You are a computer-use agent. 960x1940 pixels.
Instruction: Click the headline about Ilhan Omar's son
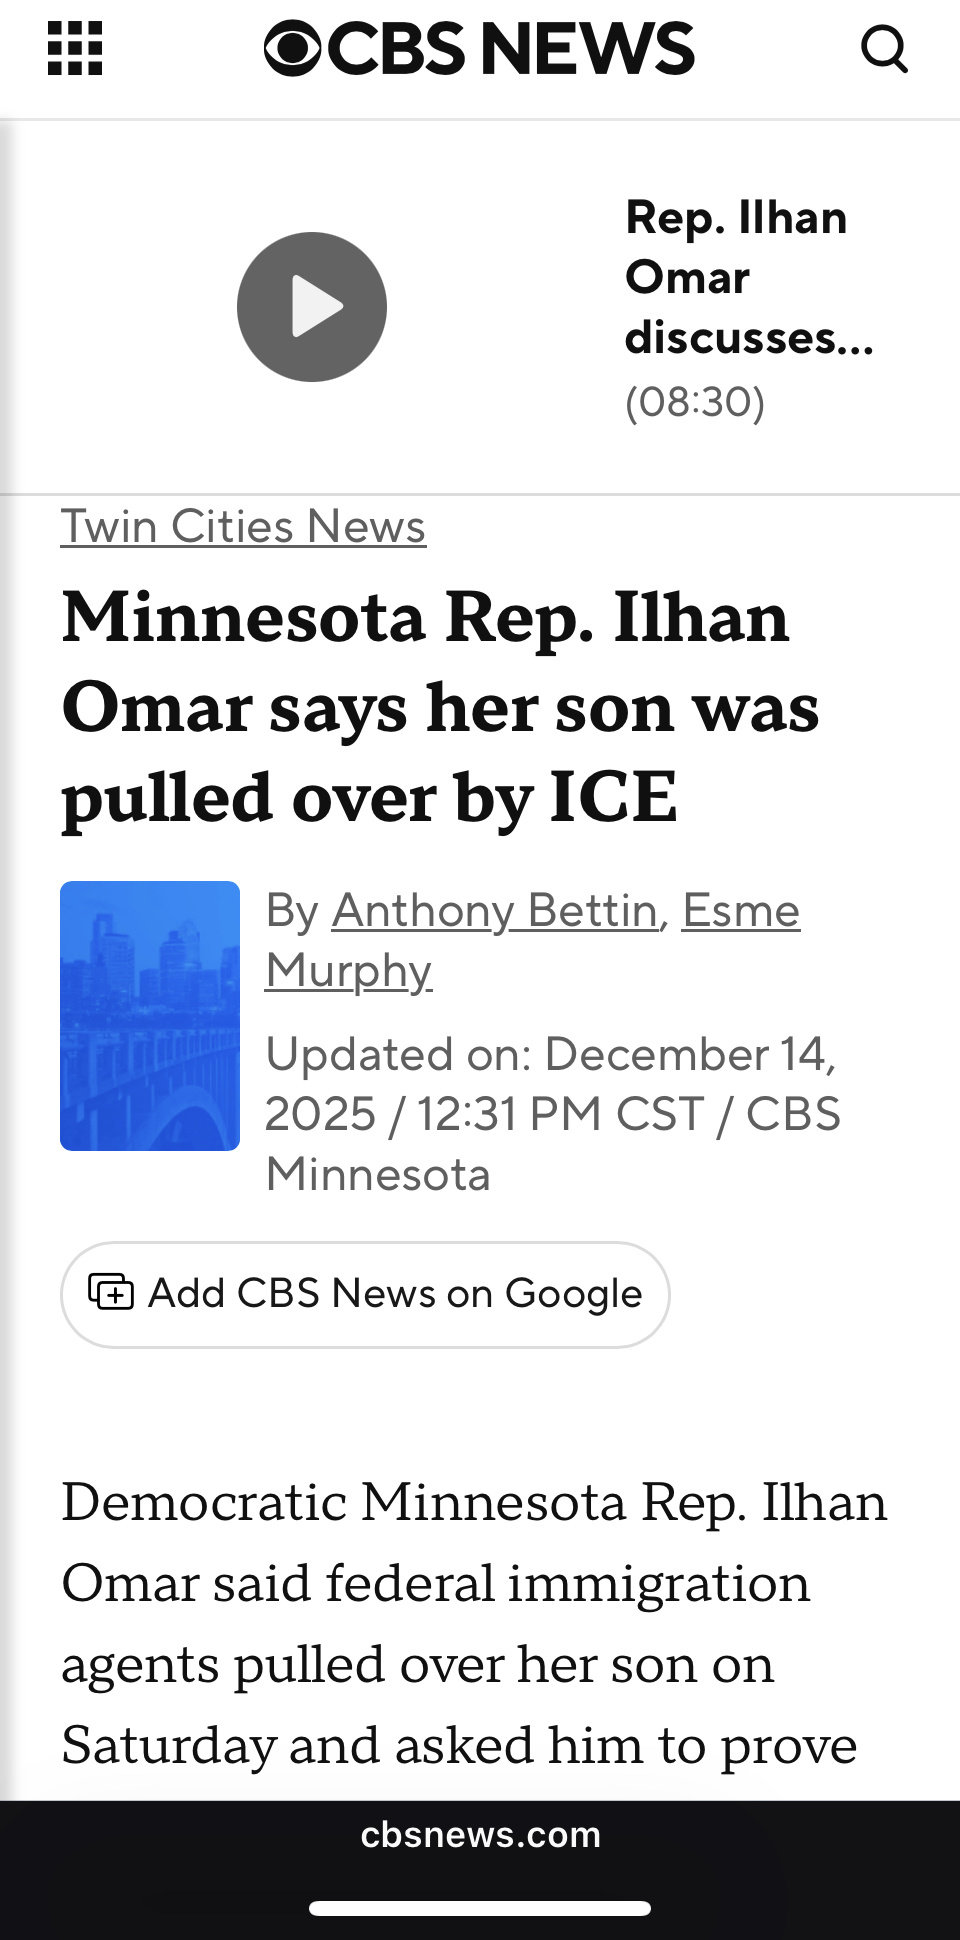[440, 707]
